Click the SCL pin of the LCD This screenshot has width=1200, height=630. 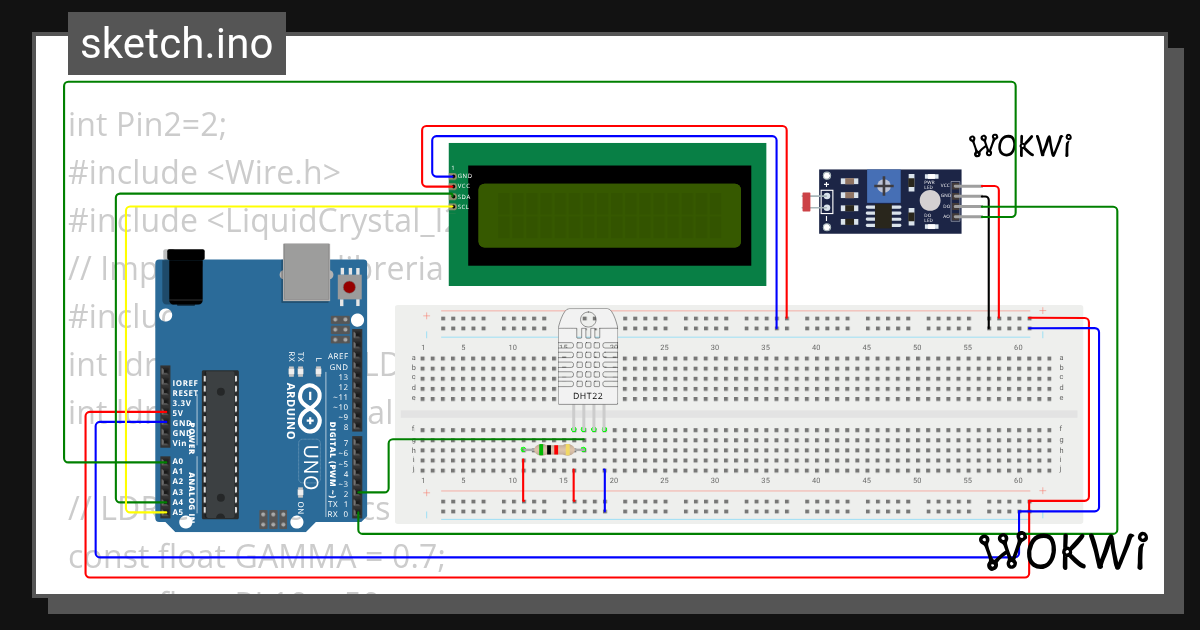[x=454, y=207]
